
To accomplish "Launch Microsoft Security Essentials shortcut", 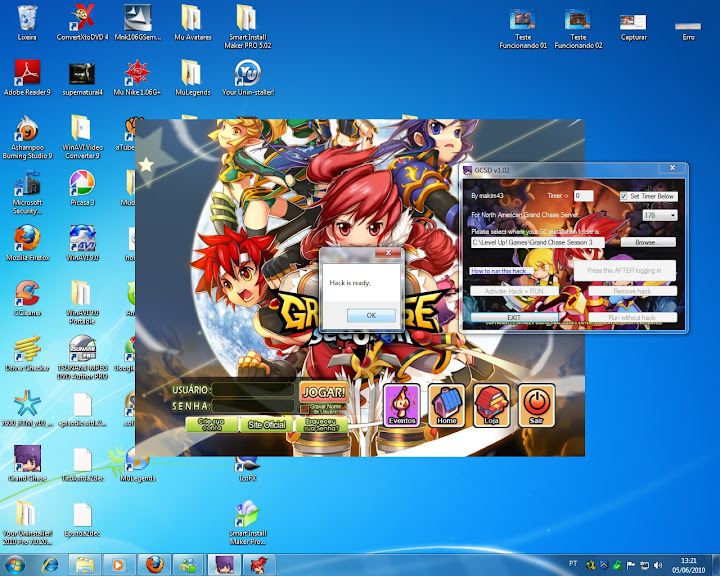I will click(x=27, y=192).
